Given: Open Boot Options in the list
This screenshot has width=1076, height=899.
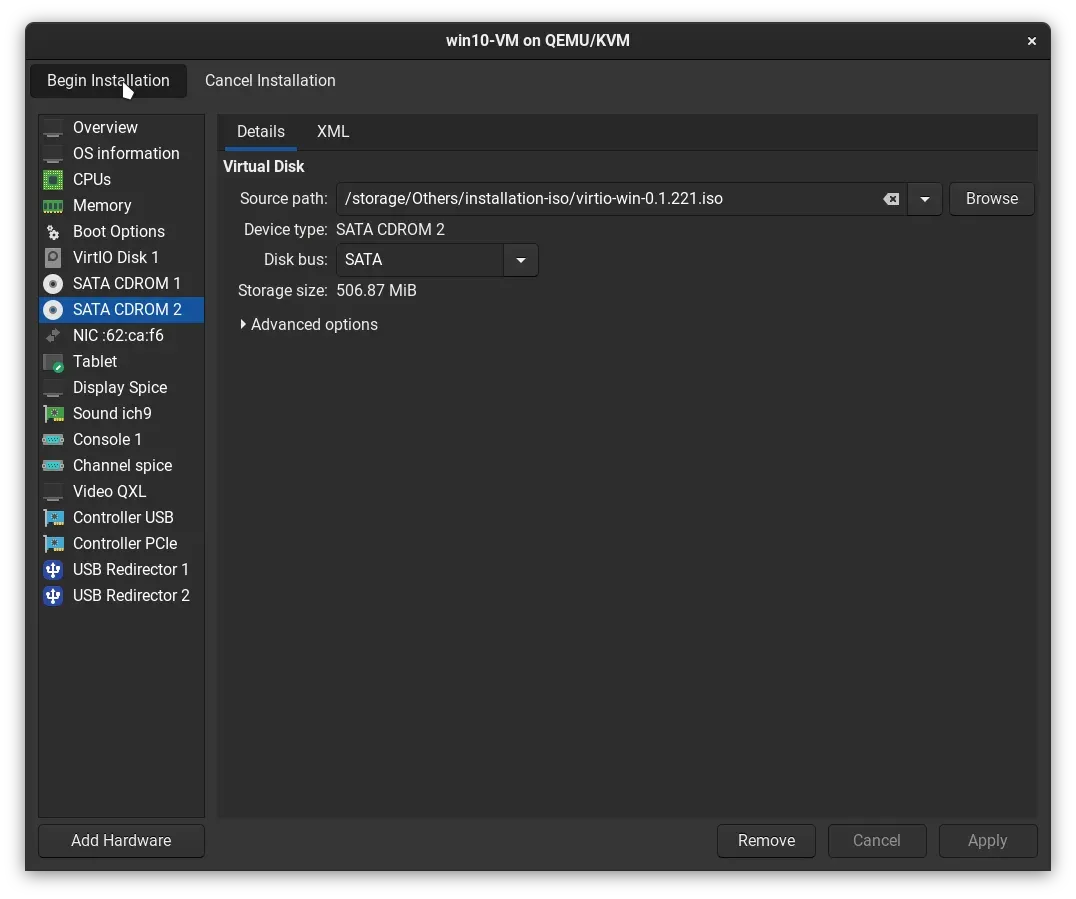Looking at the screenshot, I should [121, 232].
